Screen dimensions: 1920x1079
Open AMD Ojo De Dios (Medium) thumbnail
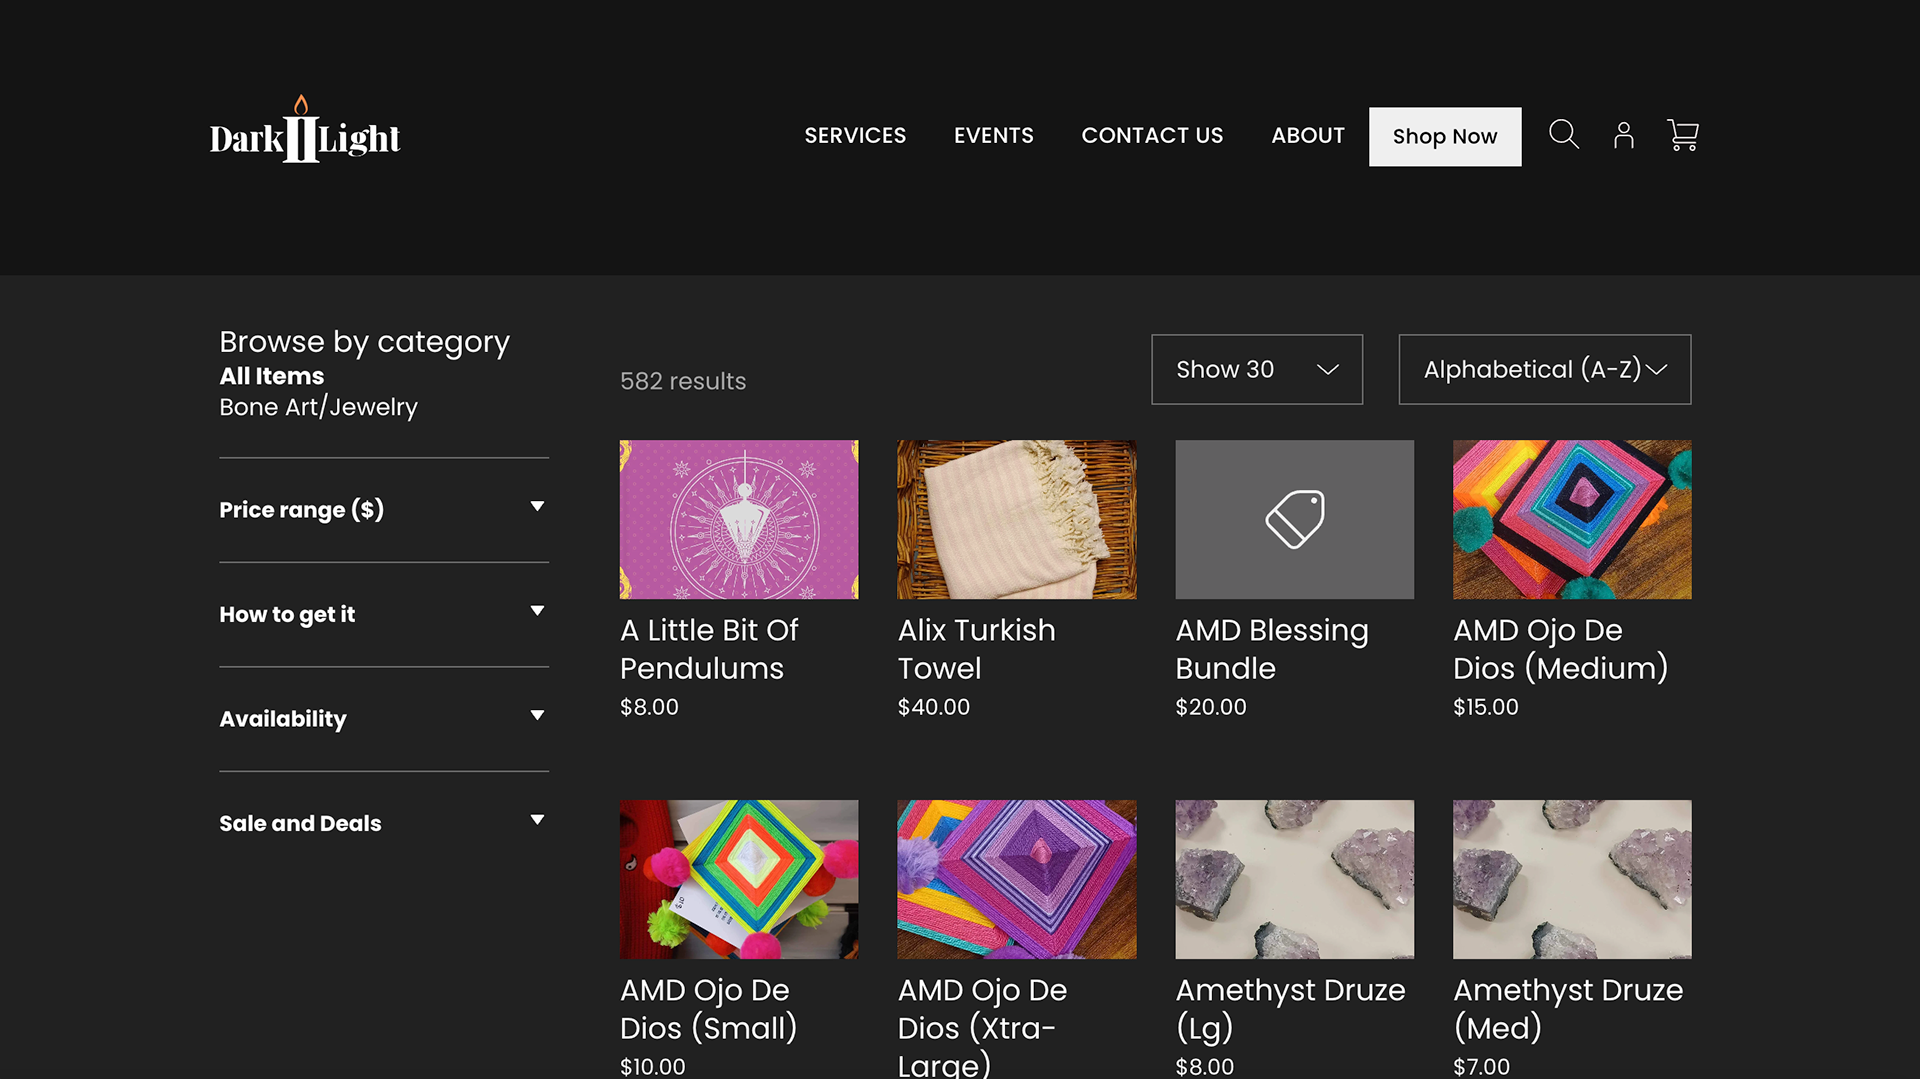[1572, 520]
